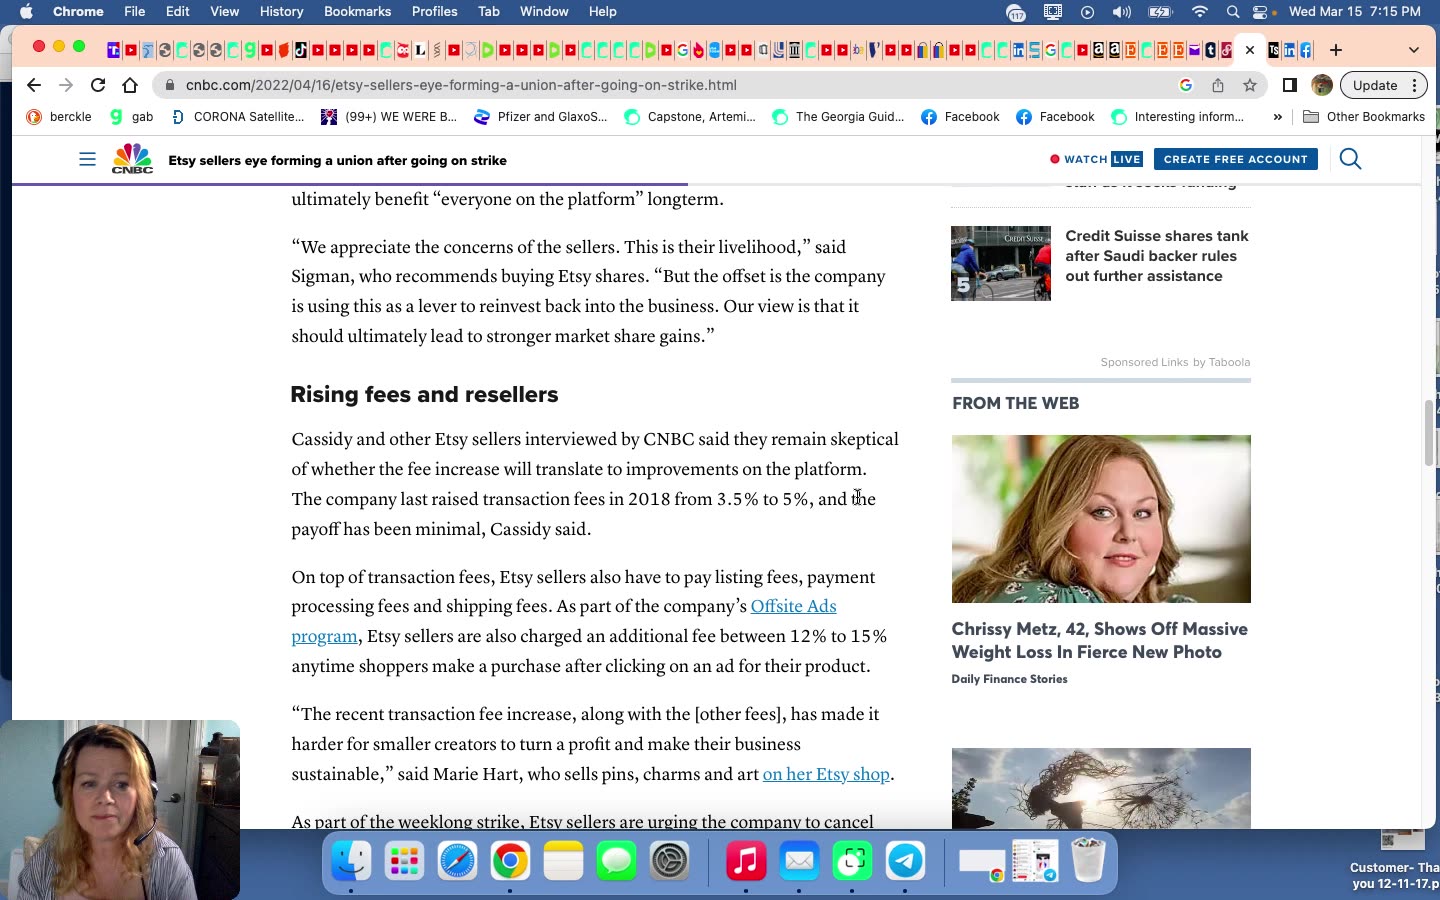1440x900 pixels.
Task: Open Spotlight search in the menu bar
Action: 1233,12
